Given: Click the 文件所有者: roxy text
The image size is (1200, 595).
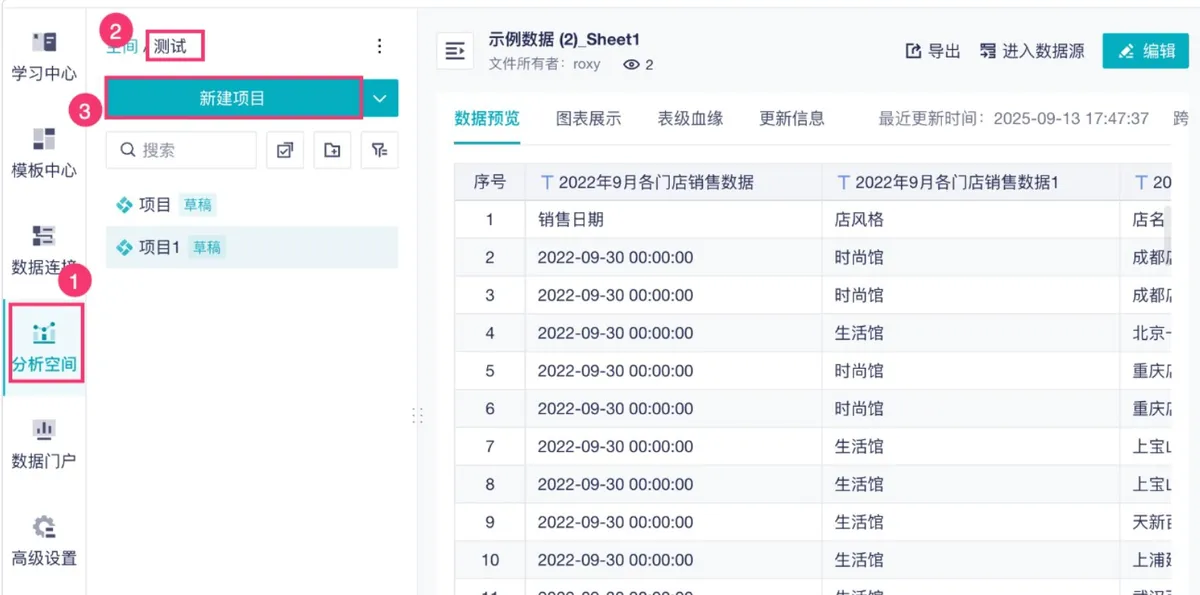Looking at the screenshot, I should pyautogui.click(x=545, y=64).
